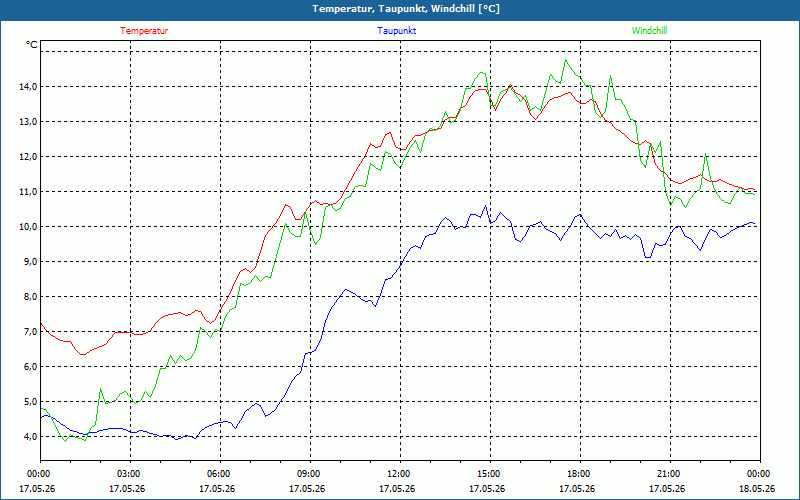Click the '21:00' time label
The image size is (800, 500).
(x=670, y=474)
